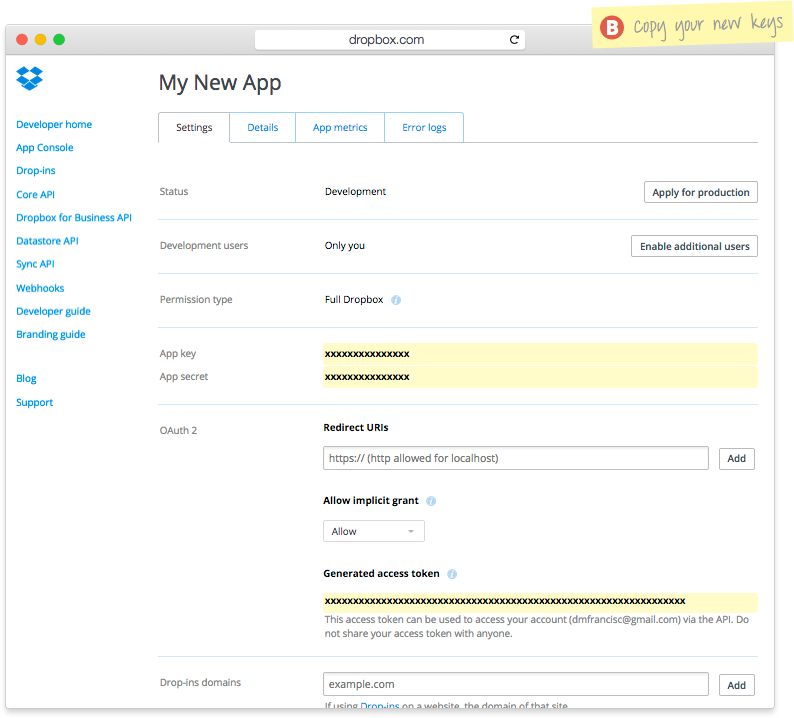The height and width of the screenshot is (718, 794).
Task: Click the My New App heading
Action: pyautogui.click(x=220, y=83)
